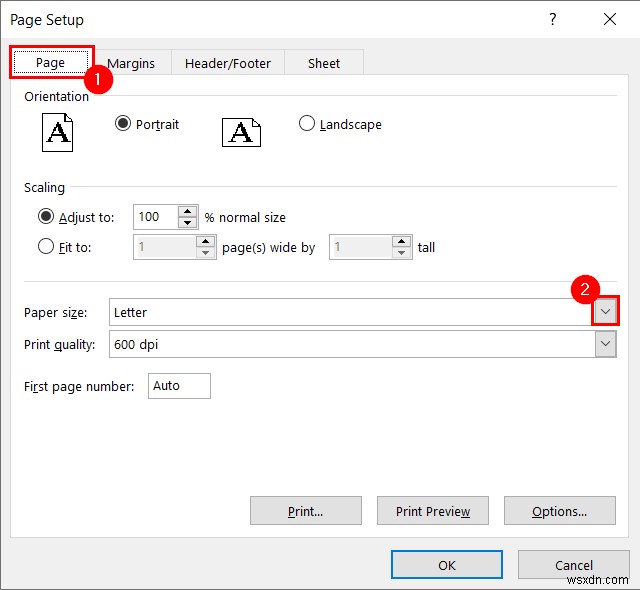
Task: Increase pages tall spinner value
Action: (402, 242)
